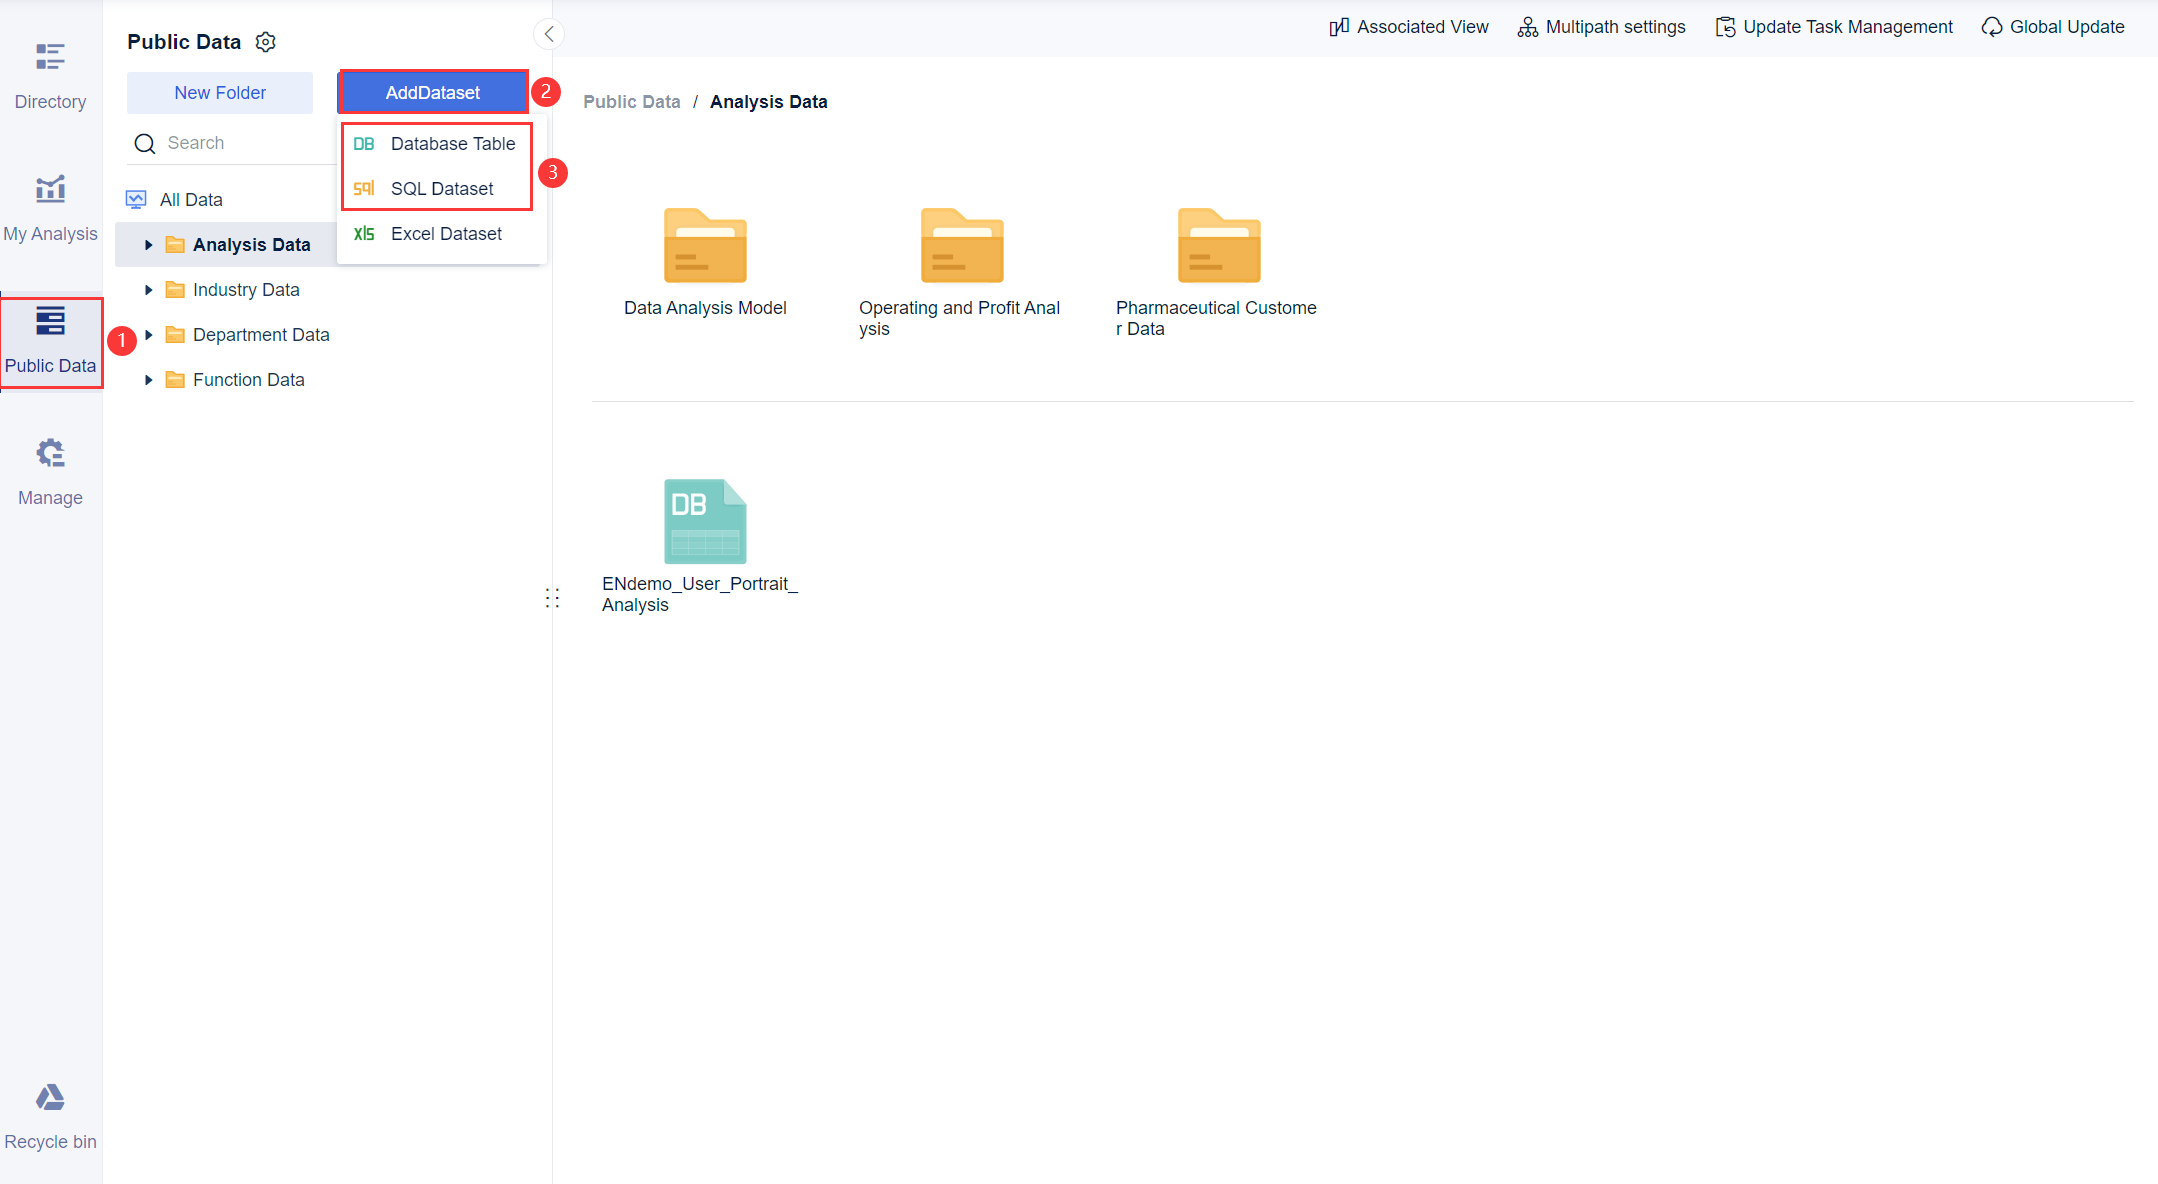The width and height of the screenshot is (2158, 1184).
Task: Expand the Analysis Data tree arrow
Action: pyautogui.click(x=148, y=245)
